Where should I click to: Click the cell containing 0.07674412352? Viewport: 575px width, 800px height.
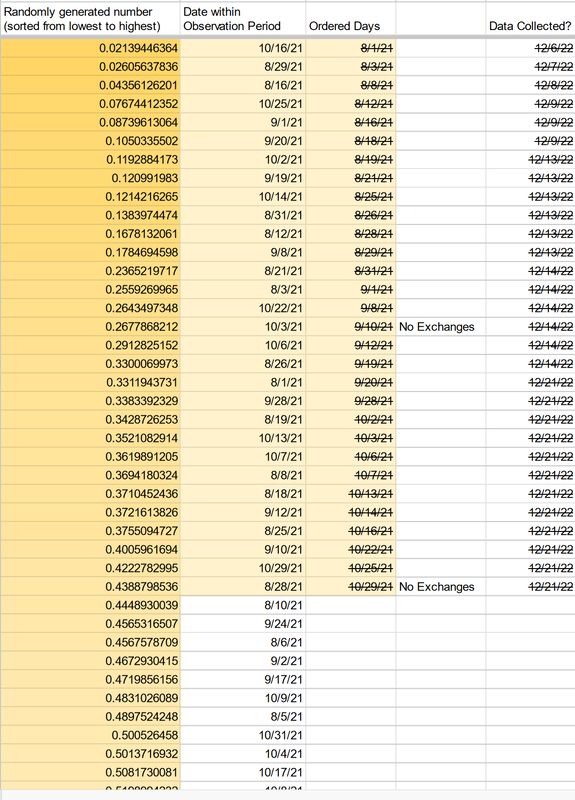coord(90,104)
